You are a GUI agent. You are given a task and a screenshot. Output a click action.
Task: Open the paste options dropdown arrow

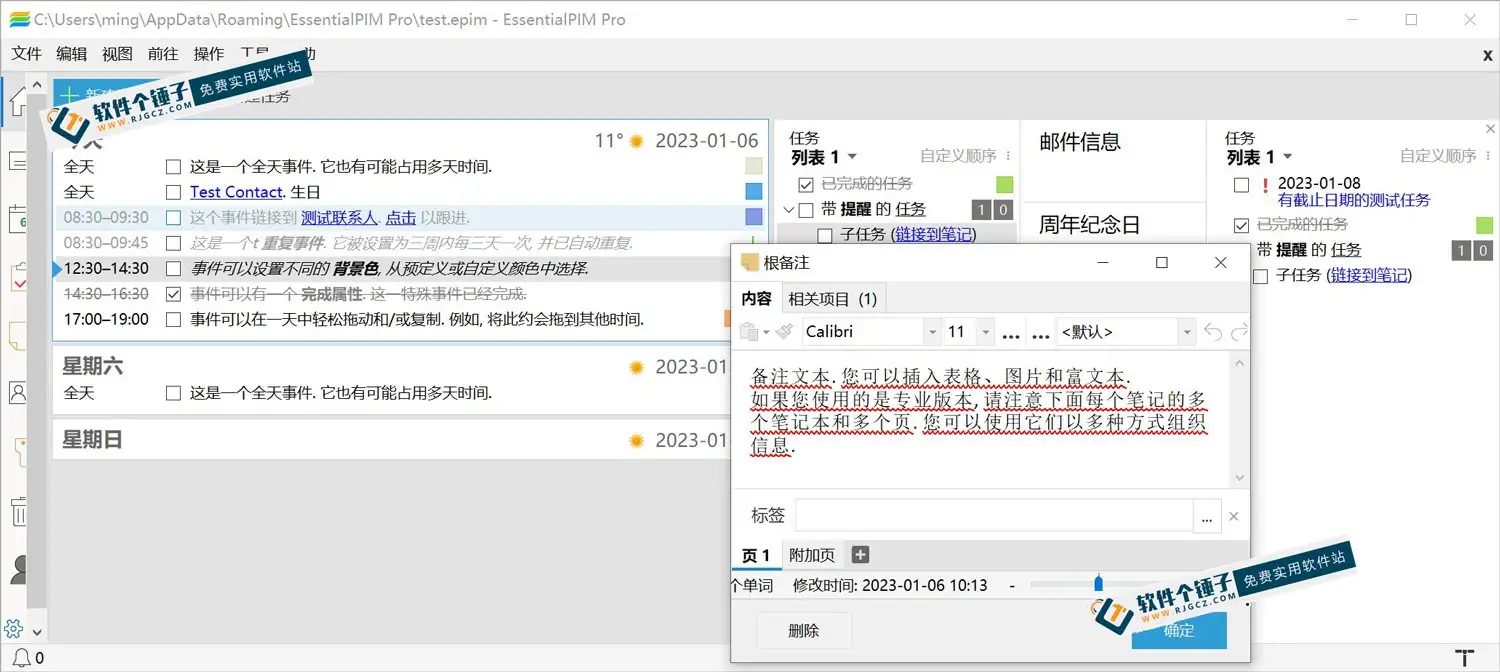(766, 332)
